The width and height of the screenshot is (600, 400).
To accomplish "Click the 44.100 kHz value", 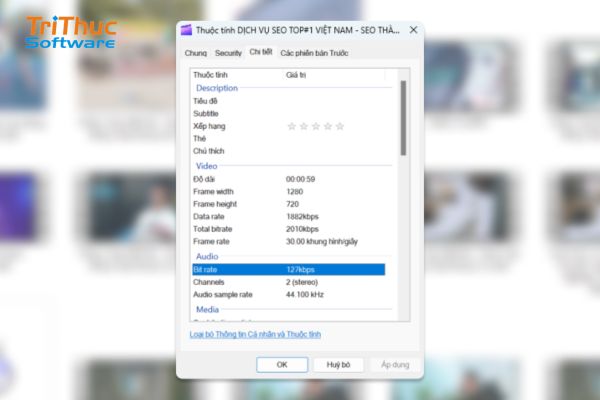I will click(305, 294).
